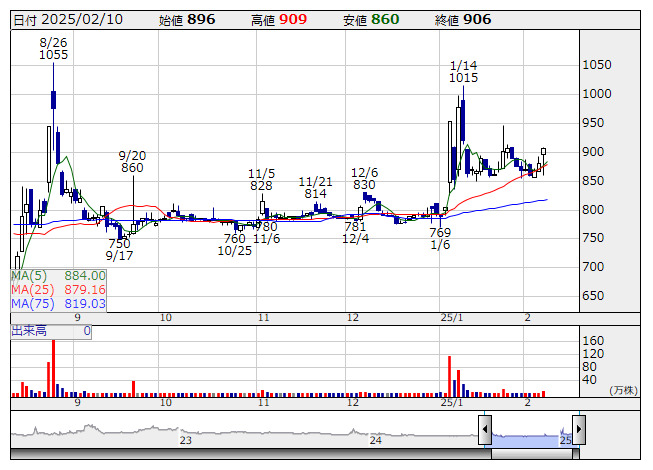Click the 1050 price axis label
The image size is (653, 470).
pyautogui.click(x=597, y=65)
